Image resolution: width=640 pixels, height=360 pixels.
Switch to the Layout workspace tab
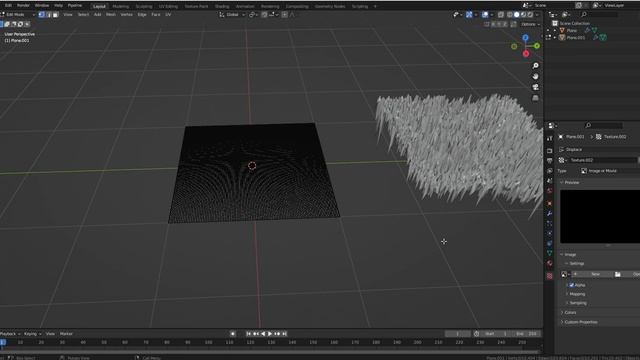click(x=99, y=6)
